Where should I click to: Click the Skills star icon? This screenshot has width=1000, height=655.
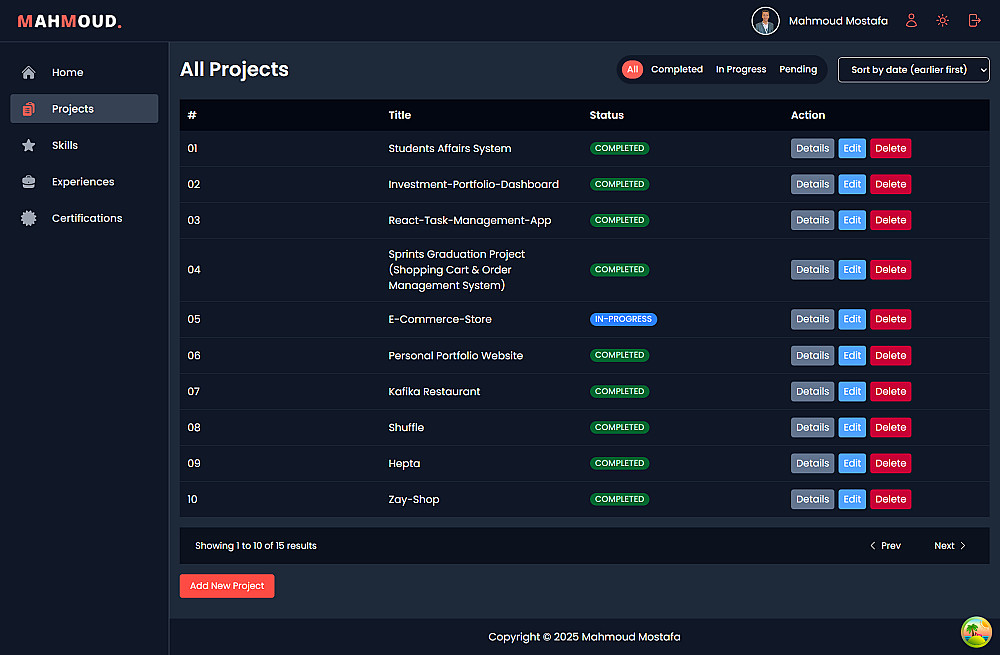click(x=29, y=145)
